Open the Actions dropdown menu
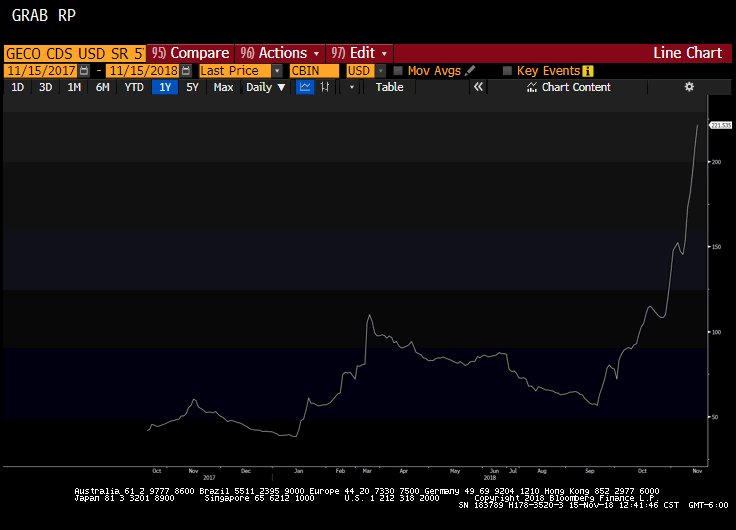Image resolution: width=736 pixels, height=530 pixels. coord(280,53)
